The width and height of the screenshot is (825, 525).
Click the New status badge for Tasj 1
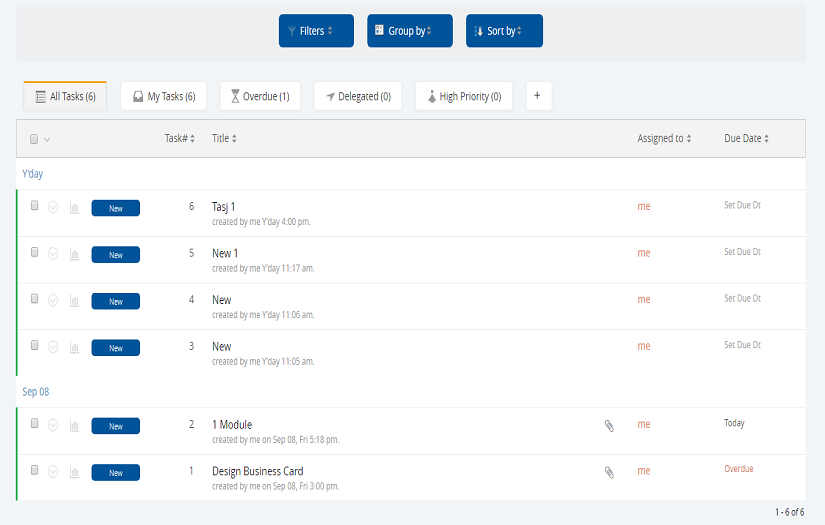click(x=116, y=208)
